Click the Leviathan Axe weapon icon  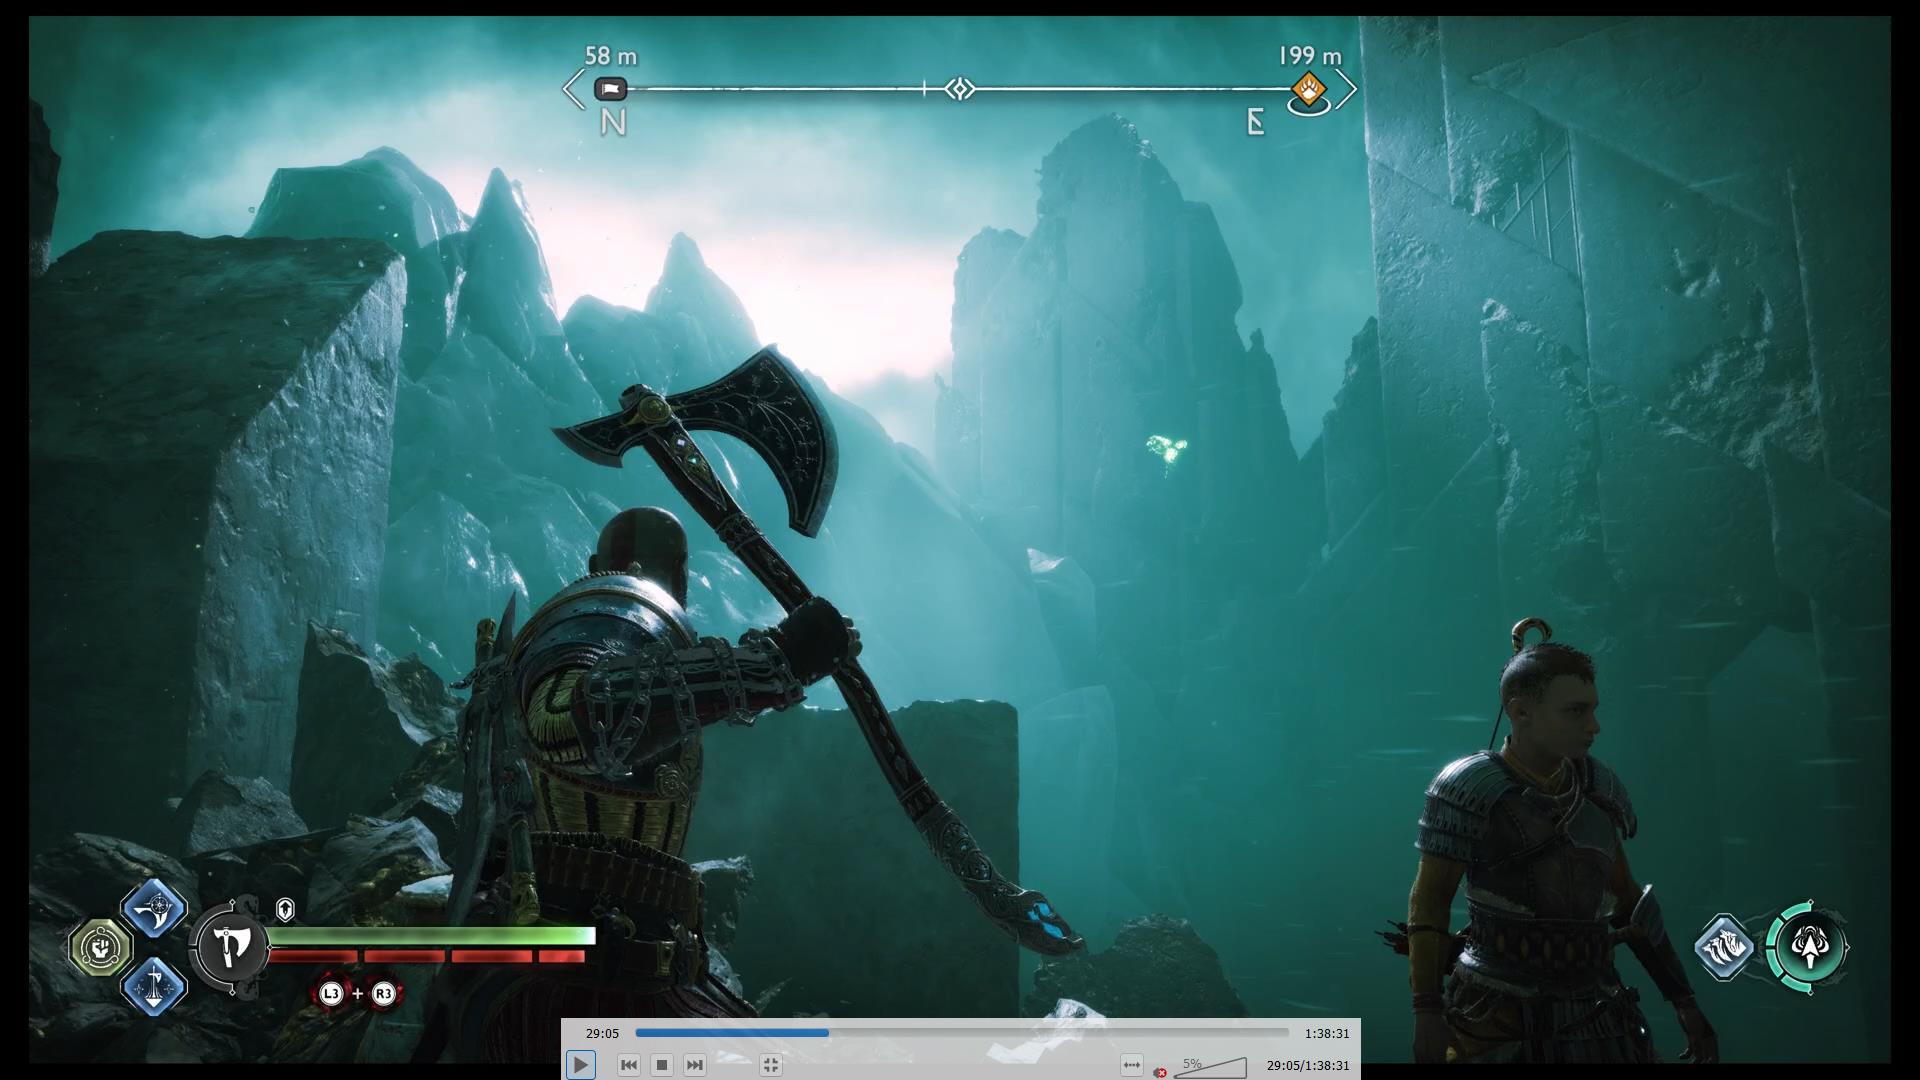click(x=232, y=946)
